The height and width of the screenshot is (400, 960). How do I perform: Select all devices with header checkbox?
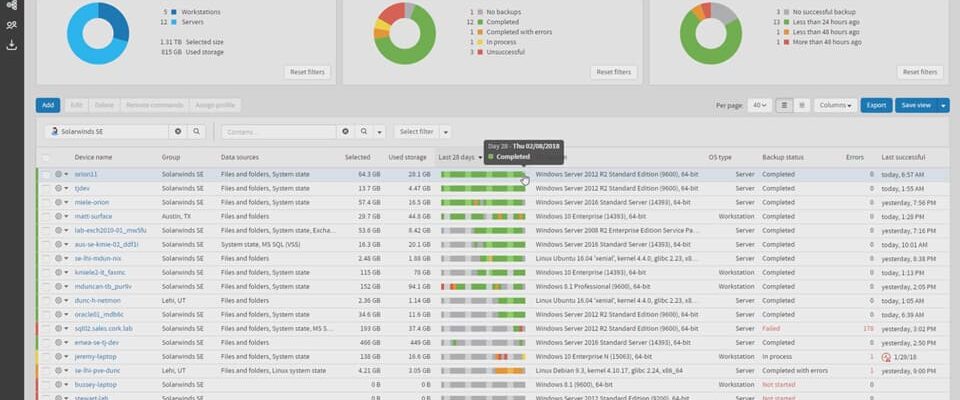pyautogui.click(x=46, y=158)
